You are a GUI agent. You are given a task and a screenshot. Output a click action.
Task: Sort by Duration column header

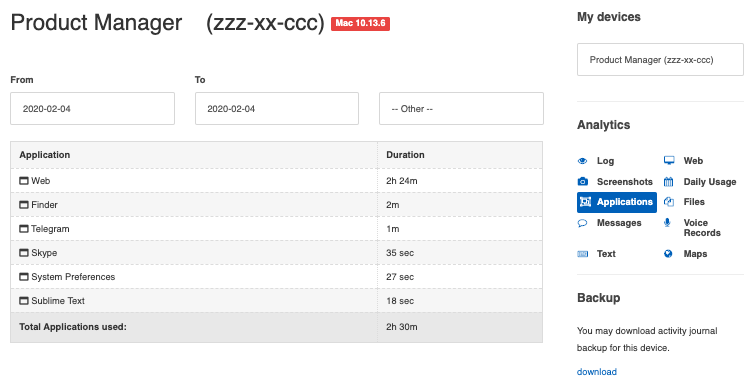405,155
